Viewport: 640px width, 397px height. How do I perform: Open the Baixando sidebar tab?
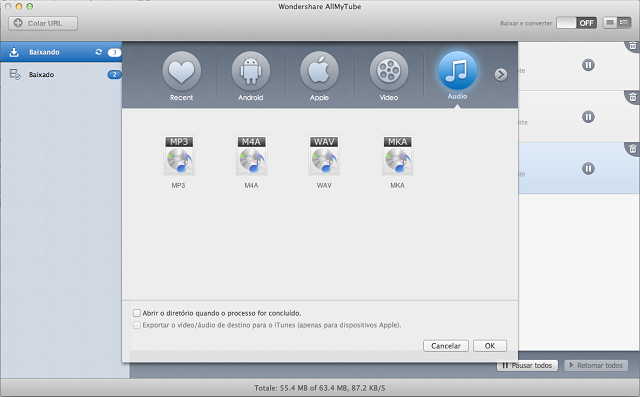pyautogui.click(x=61, y=52)
